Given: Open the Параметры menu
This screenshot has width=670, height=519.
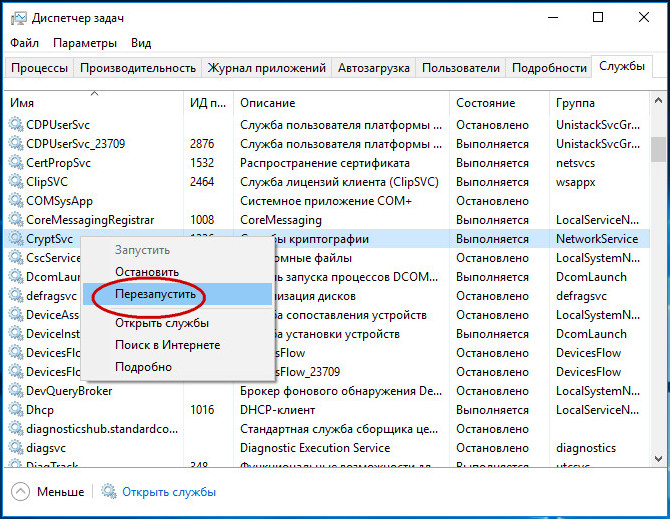Looking at the screenshot, I should pos(85,43).
